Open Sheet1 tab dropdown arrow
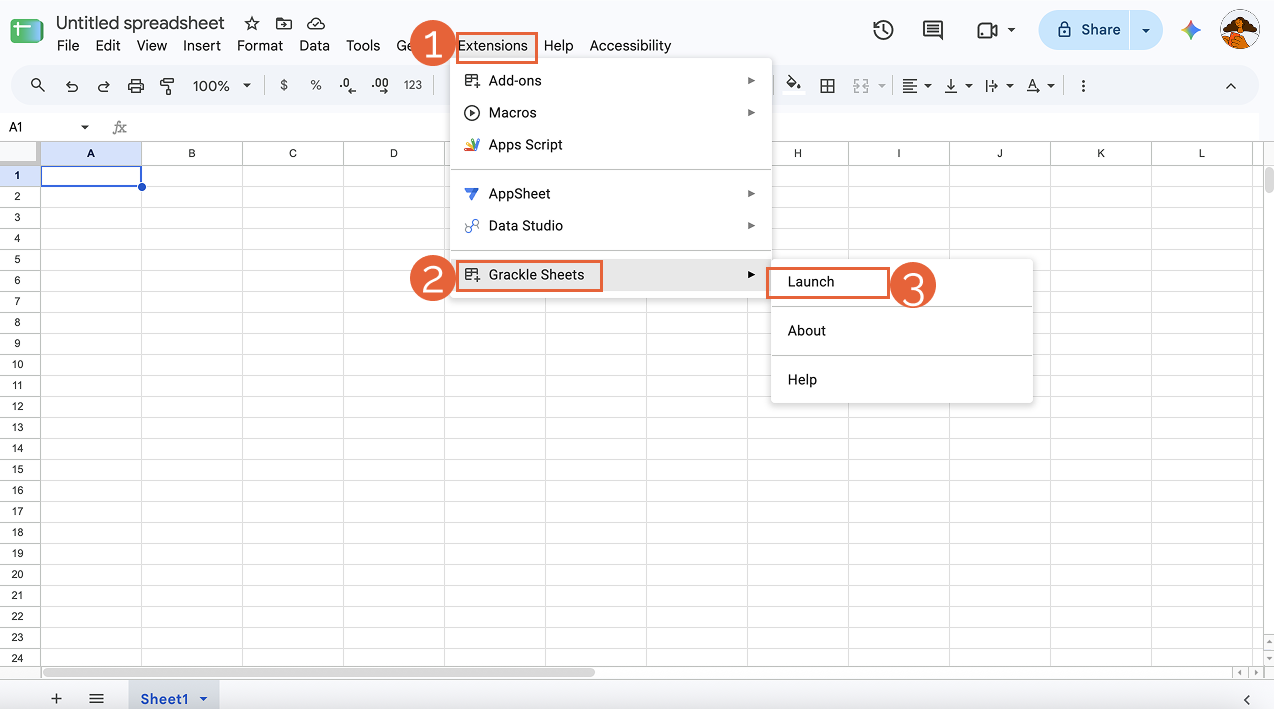 point(204,699)
